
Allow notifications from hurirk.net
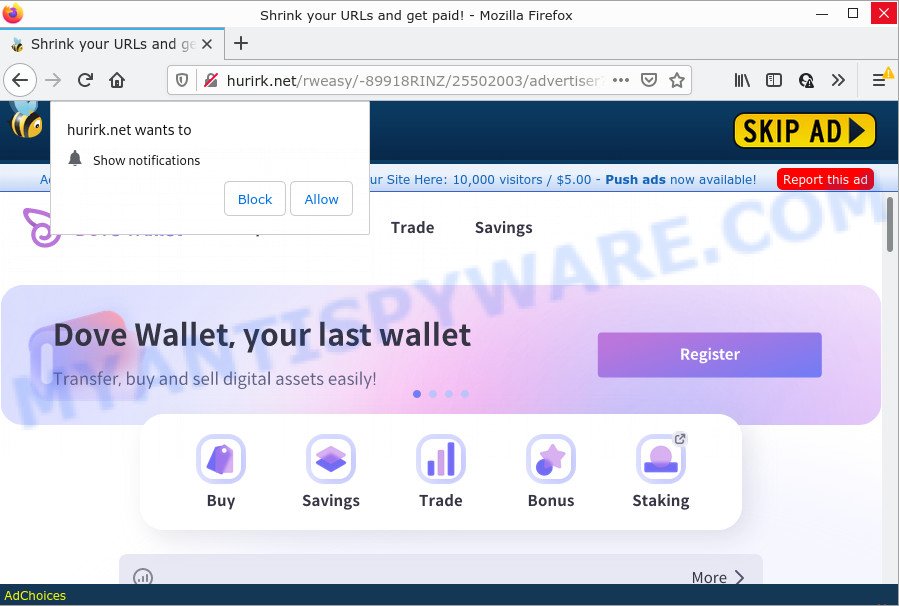pyautogui.click(x=321, y=199)
